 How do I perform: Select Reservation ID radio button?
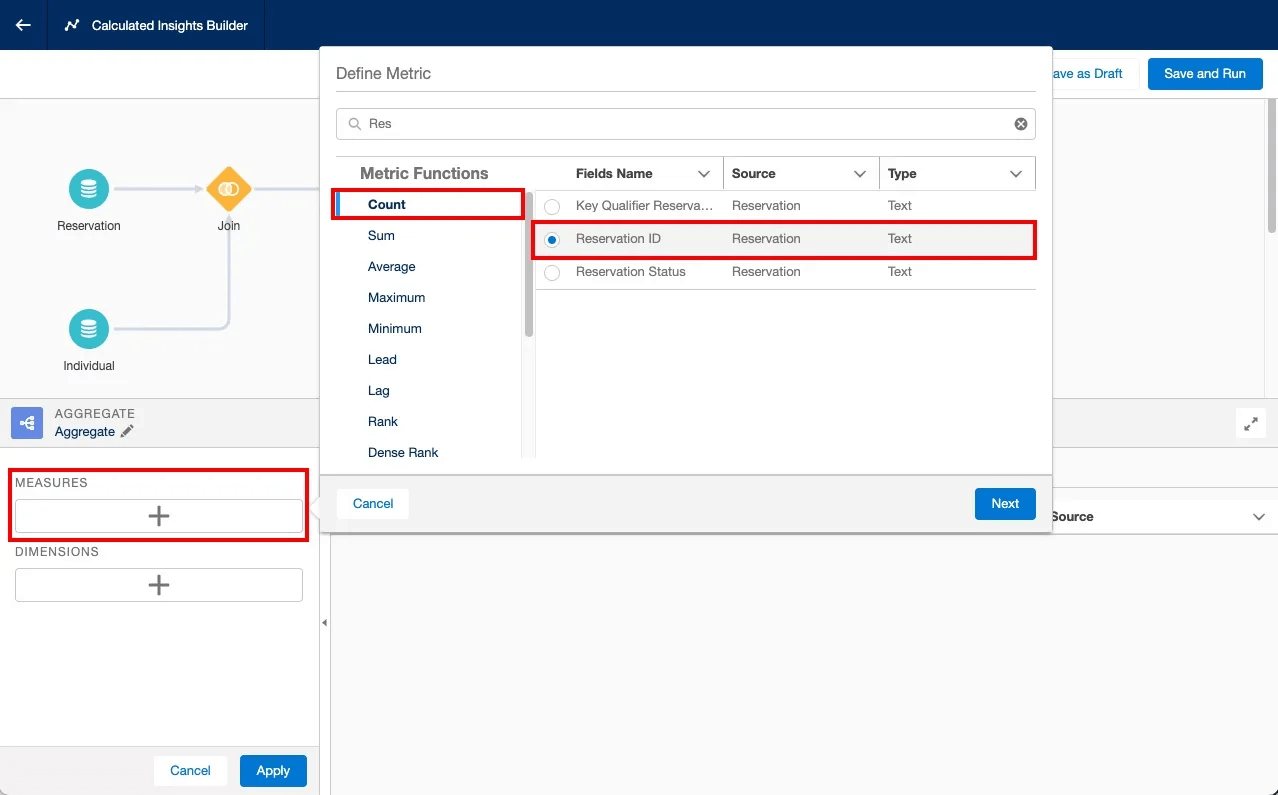(x=552, y=239)
